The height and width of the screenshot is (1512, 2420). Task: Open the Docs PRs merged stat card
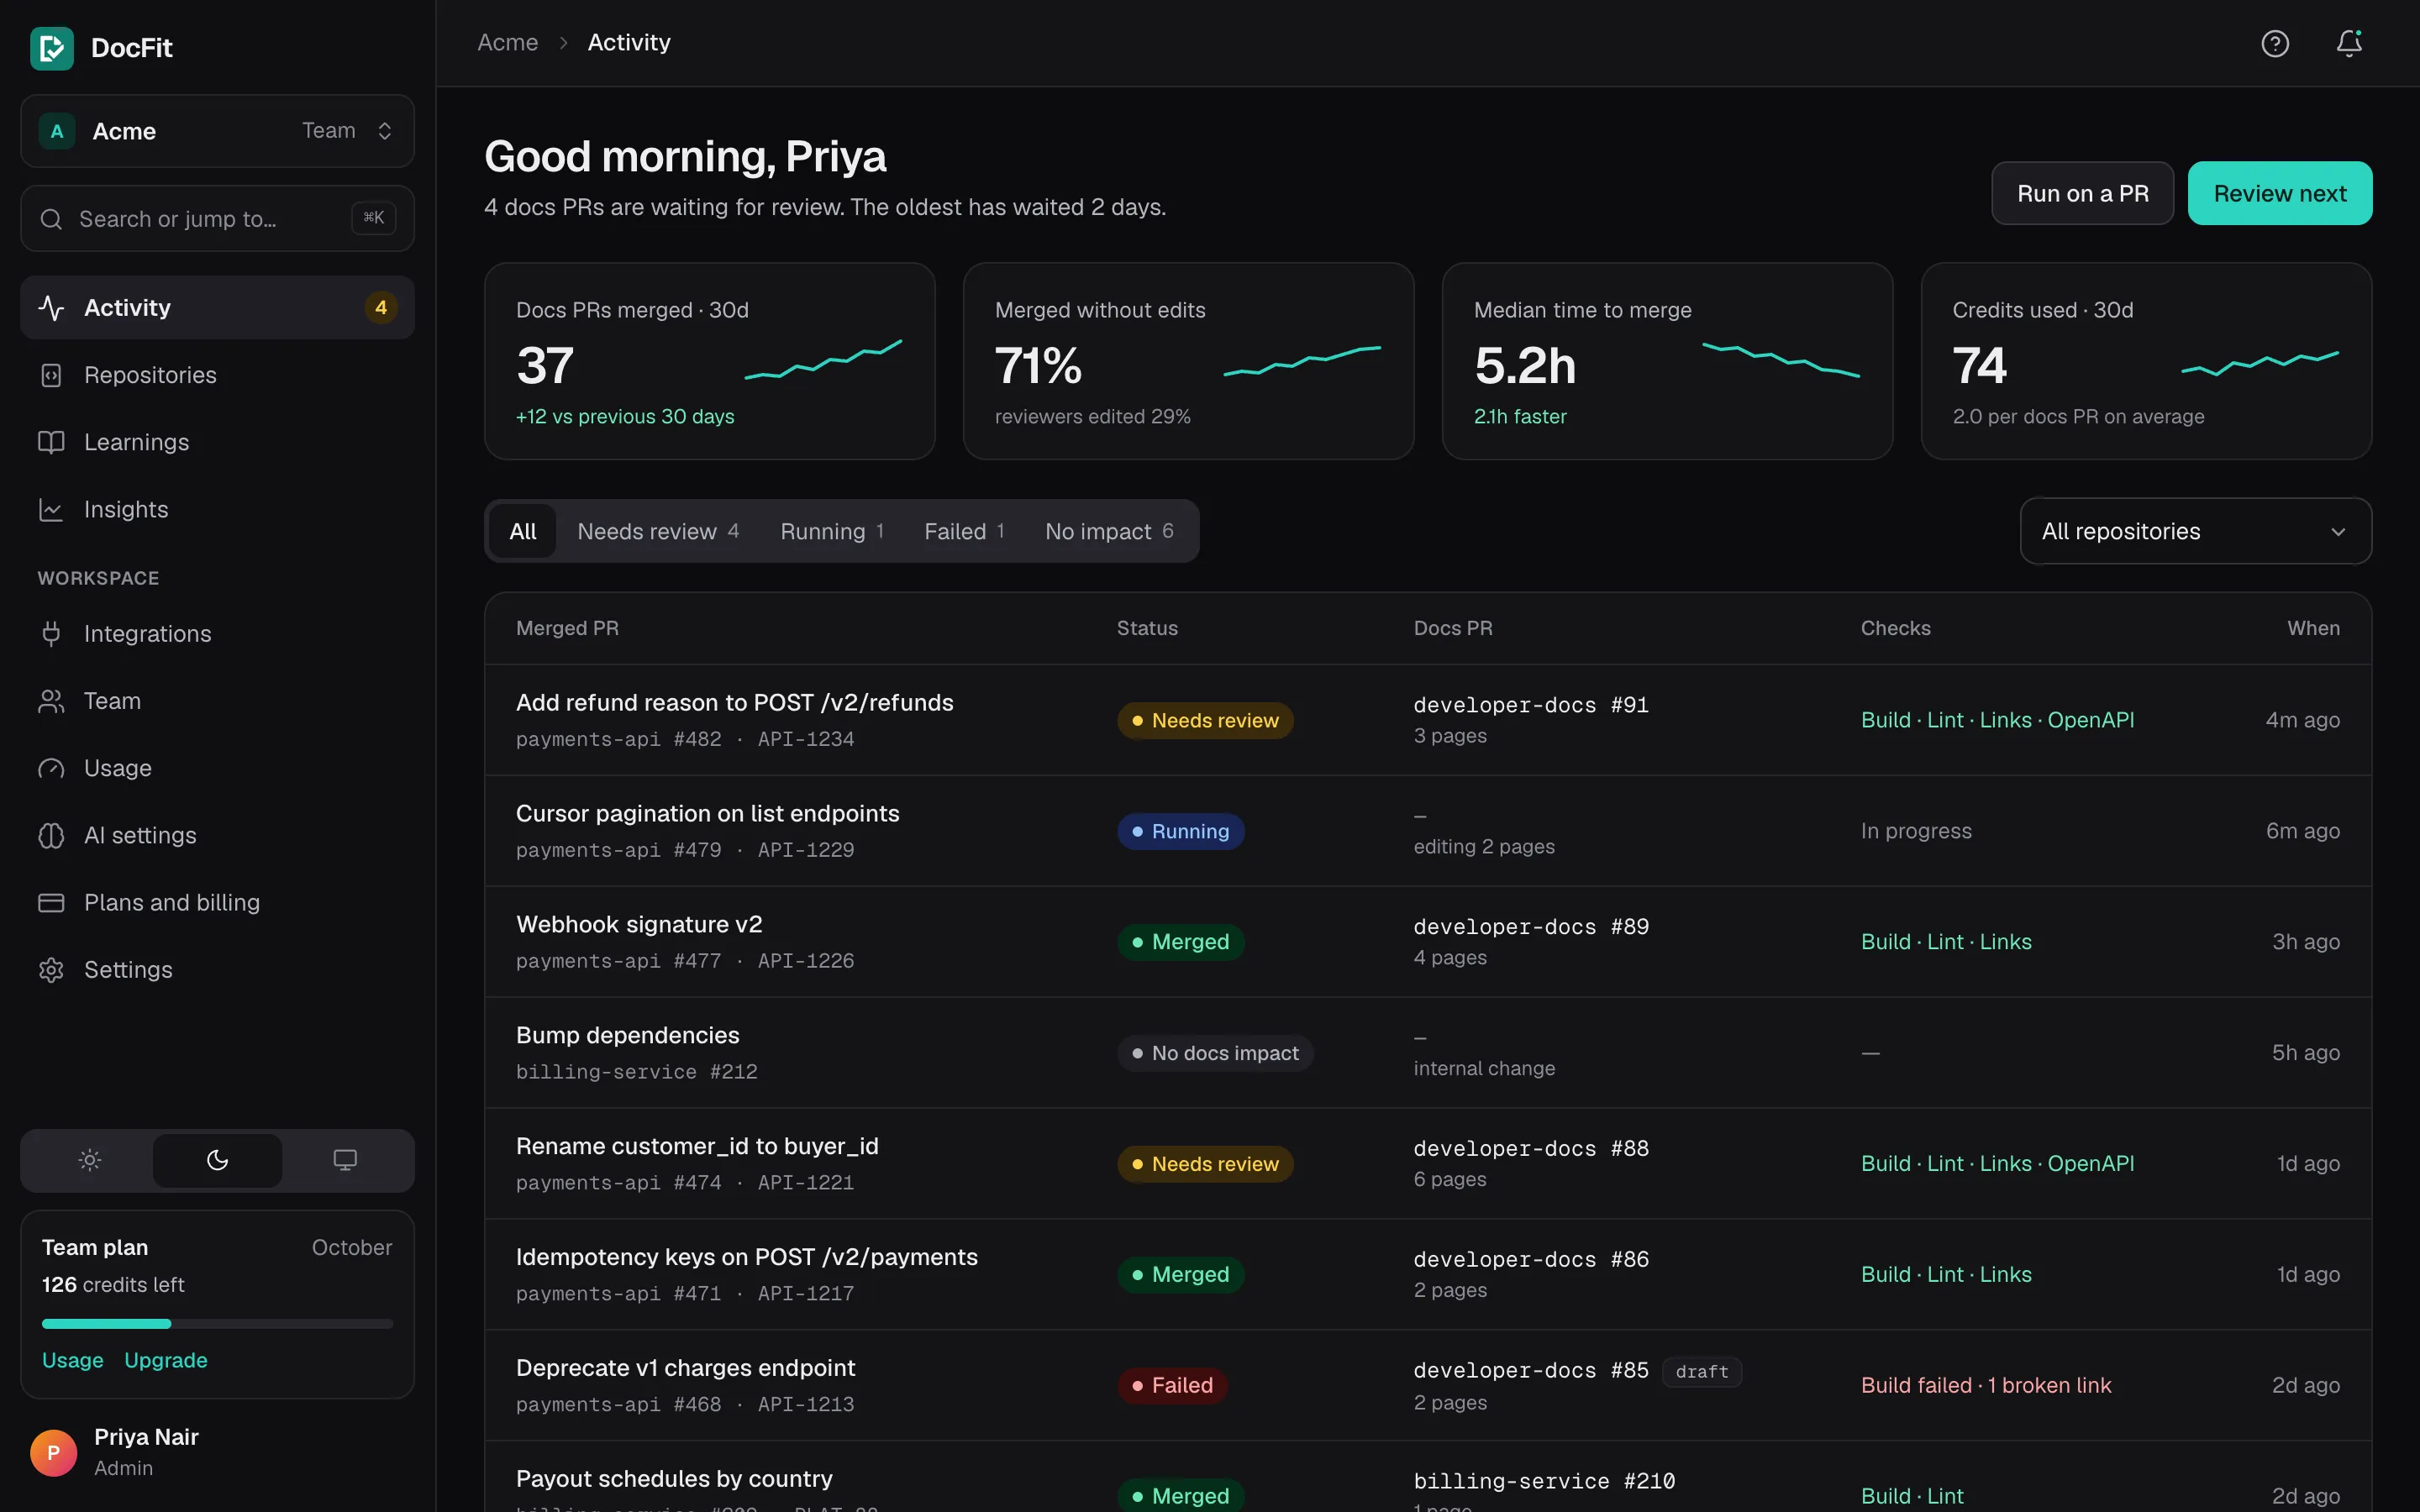[709, 361]
